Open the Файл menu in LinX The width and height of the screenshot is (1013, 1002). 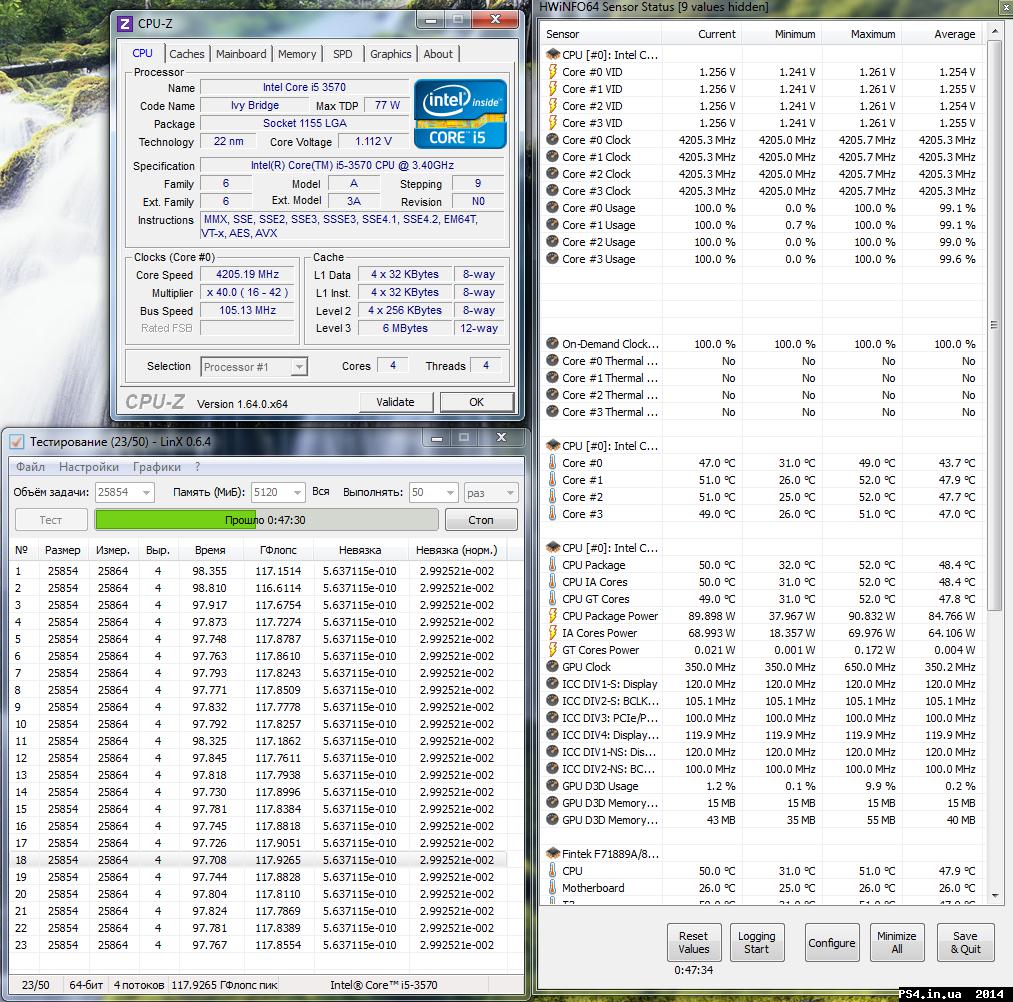(30, 466)
